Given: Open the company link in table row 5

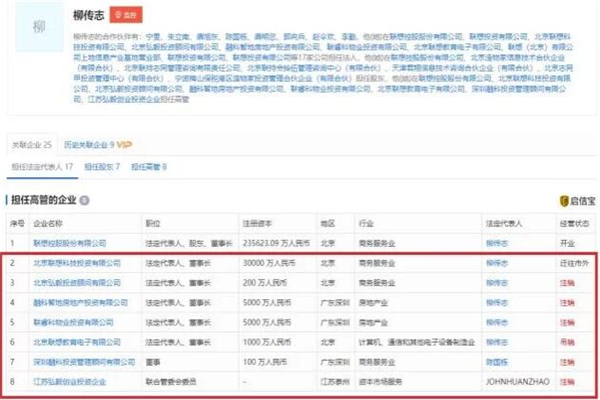Looking at the screenshot, I should (73, 323).
